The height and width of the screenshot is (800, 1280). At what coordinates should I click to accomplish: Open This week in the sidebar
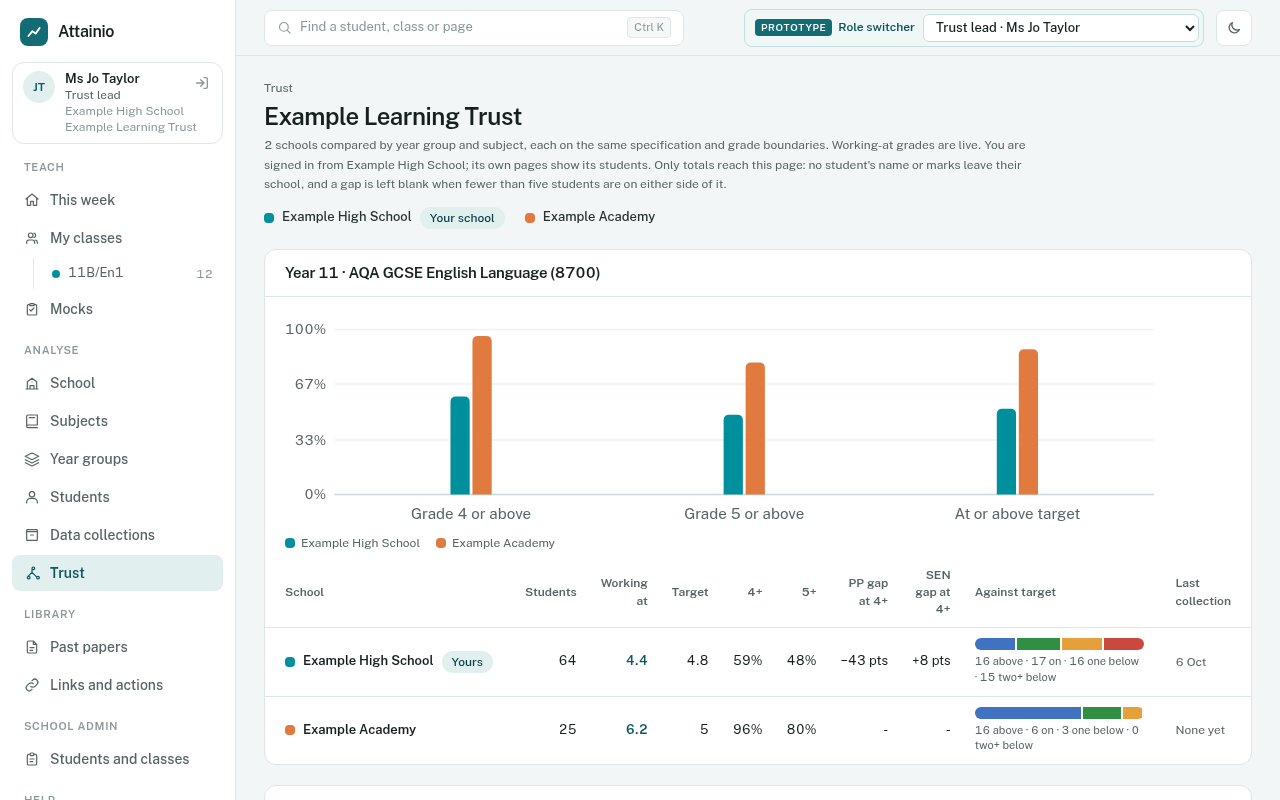(117, 200)
